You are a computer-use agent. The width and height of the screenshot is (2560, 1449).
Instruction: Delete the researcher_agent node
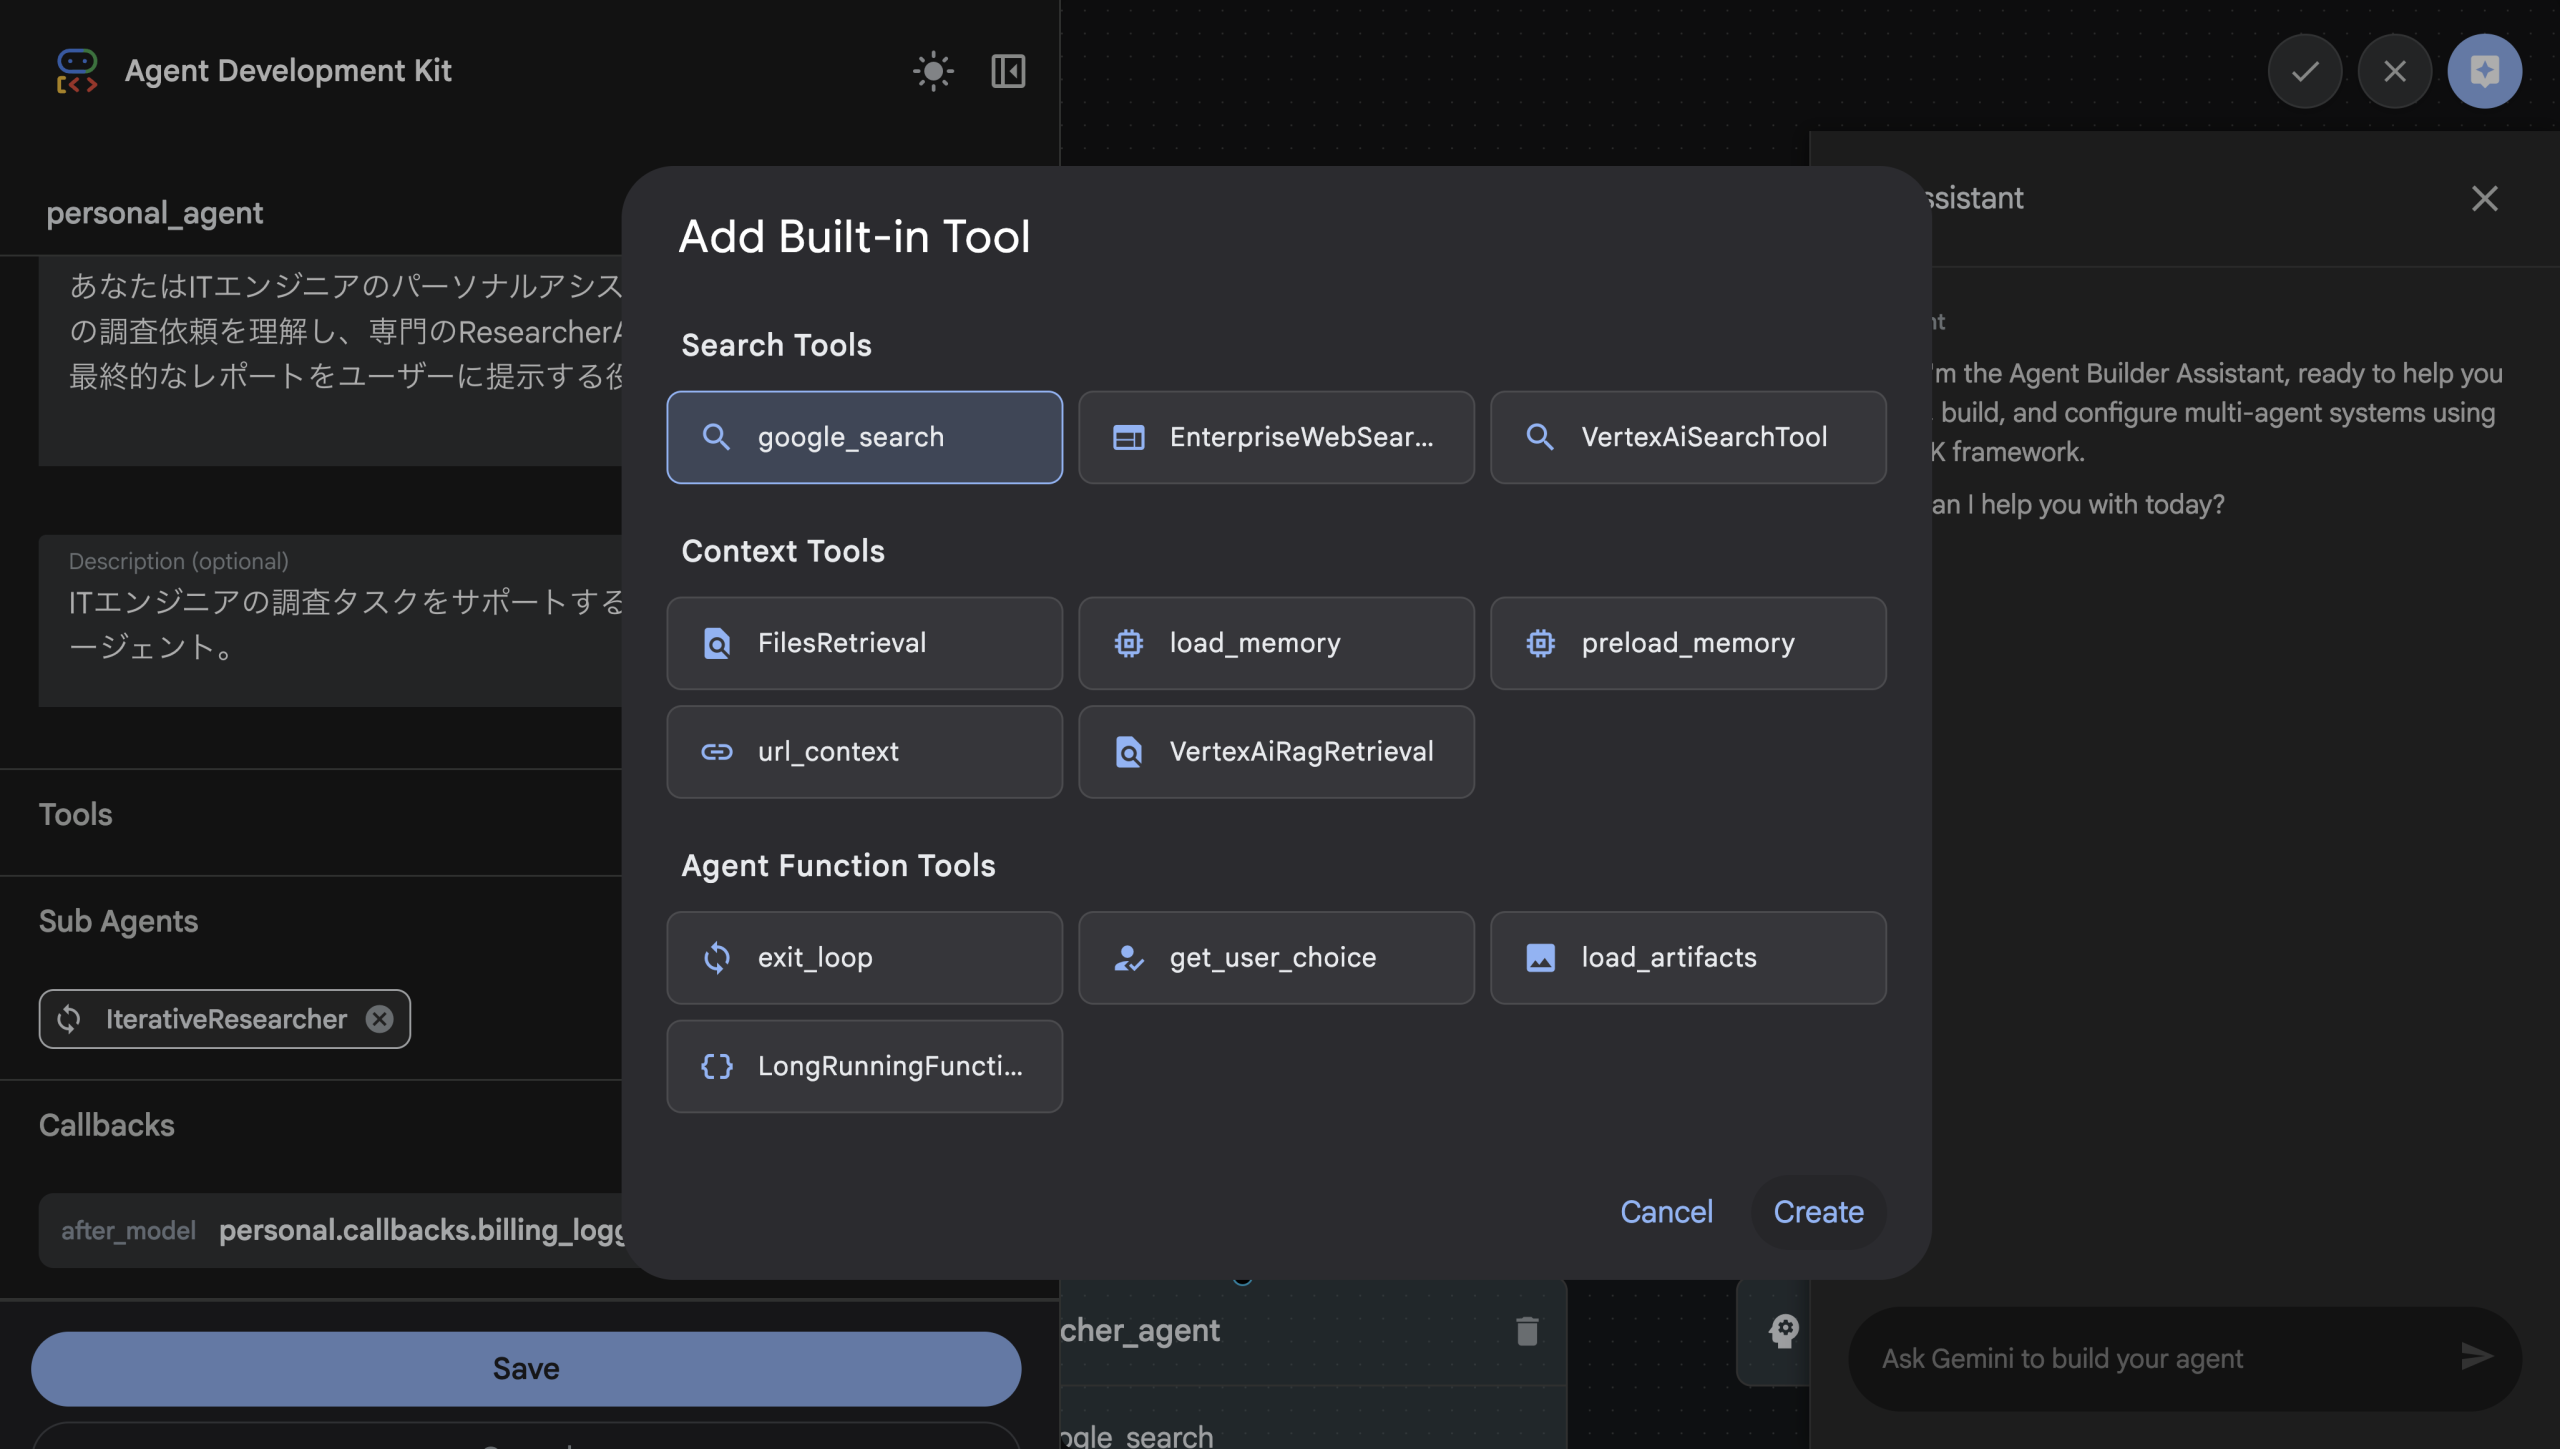coord(1526,1330)
